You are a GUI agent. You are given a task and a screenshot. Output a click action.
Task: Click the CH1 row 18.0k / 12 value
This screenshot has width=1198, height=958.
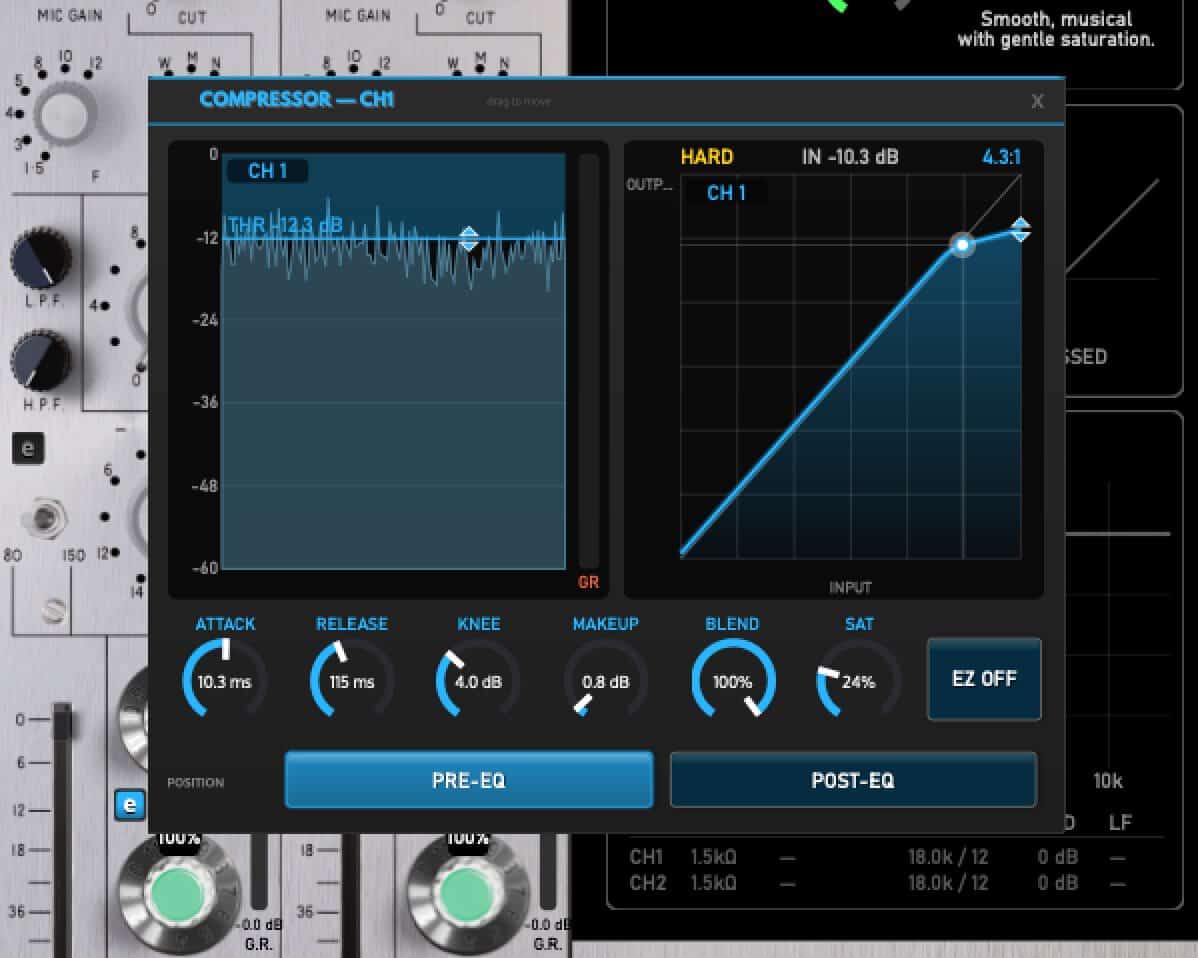point(948,857)
